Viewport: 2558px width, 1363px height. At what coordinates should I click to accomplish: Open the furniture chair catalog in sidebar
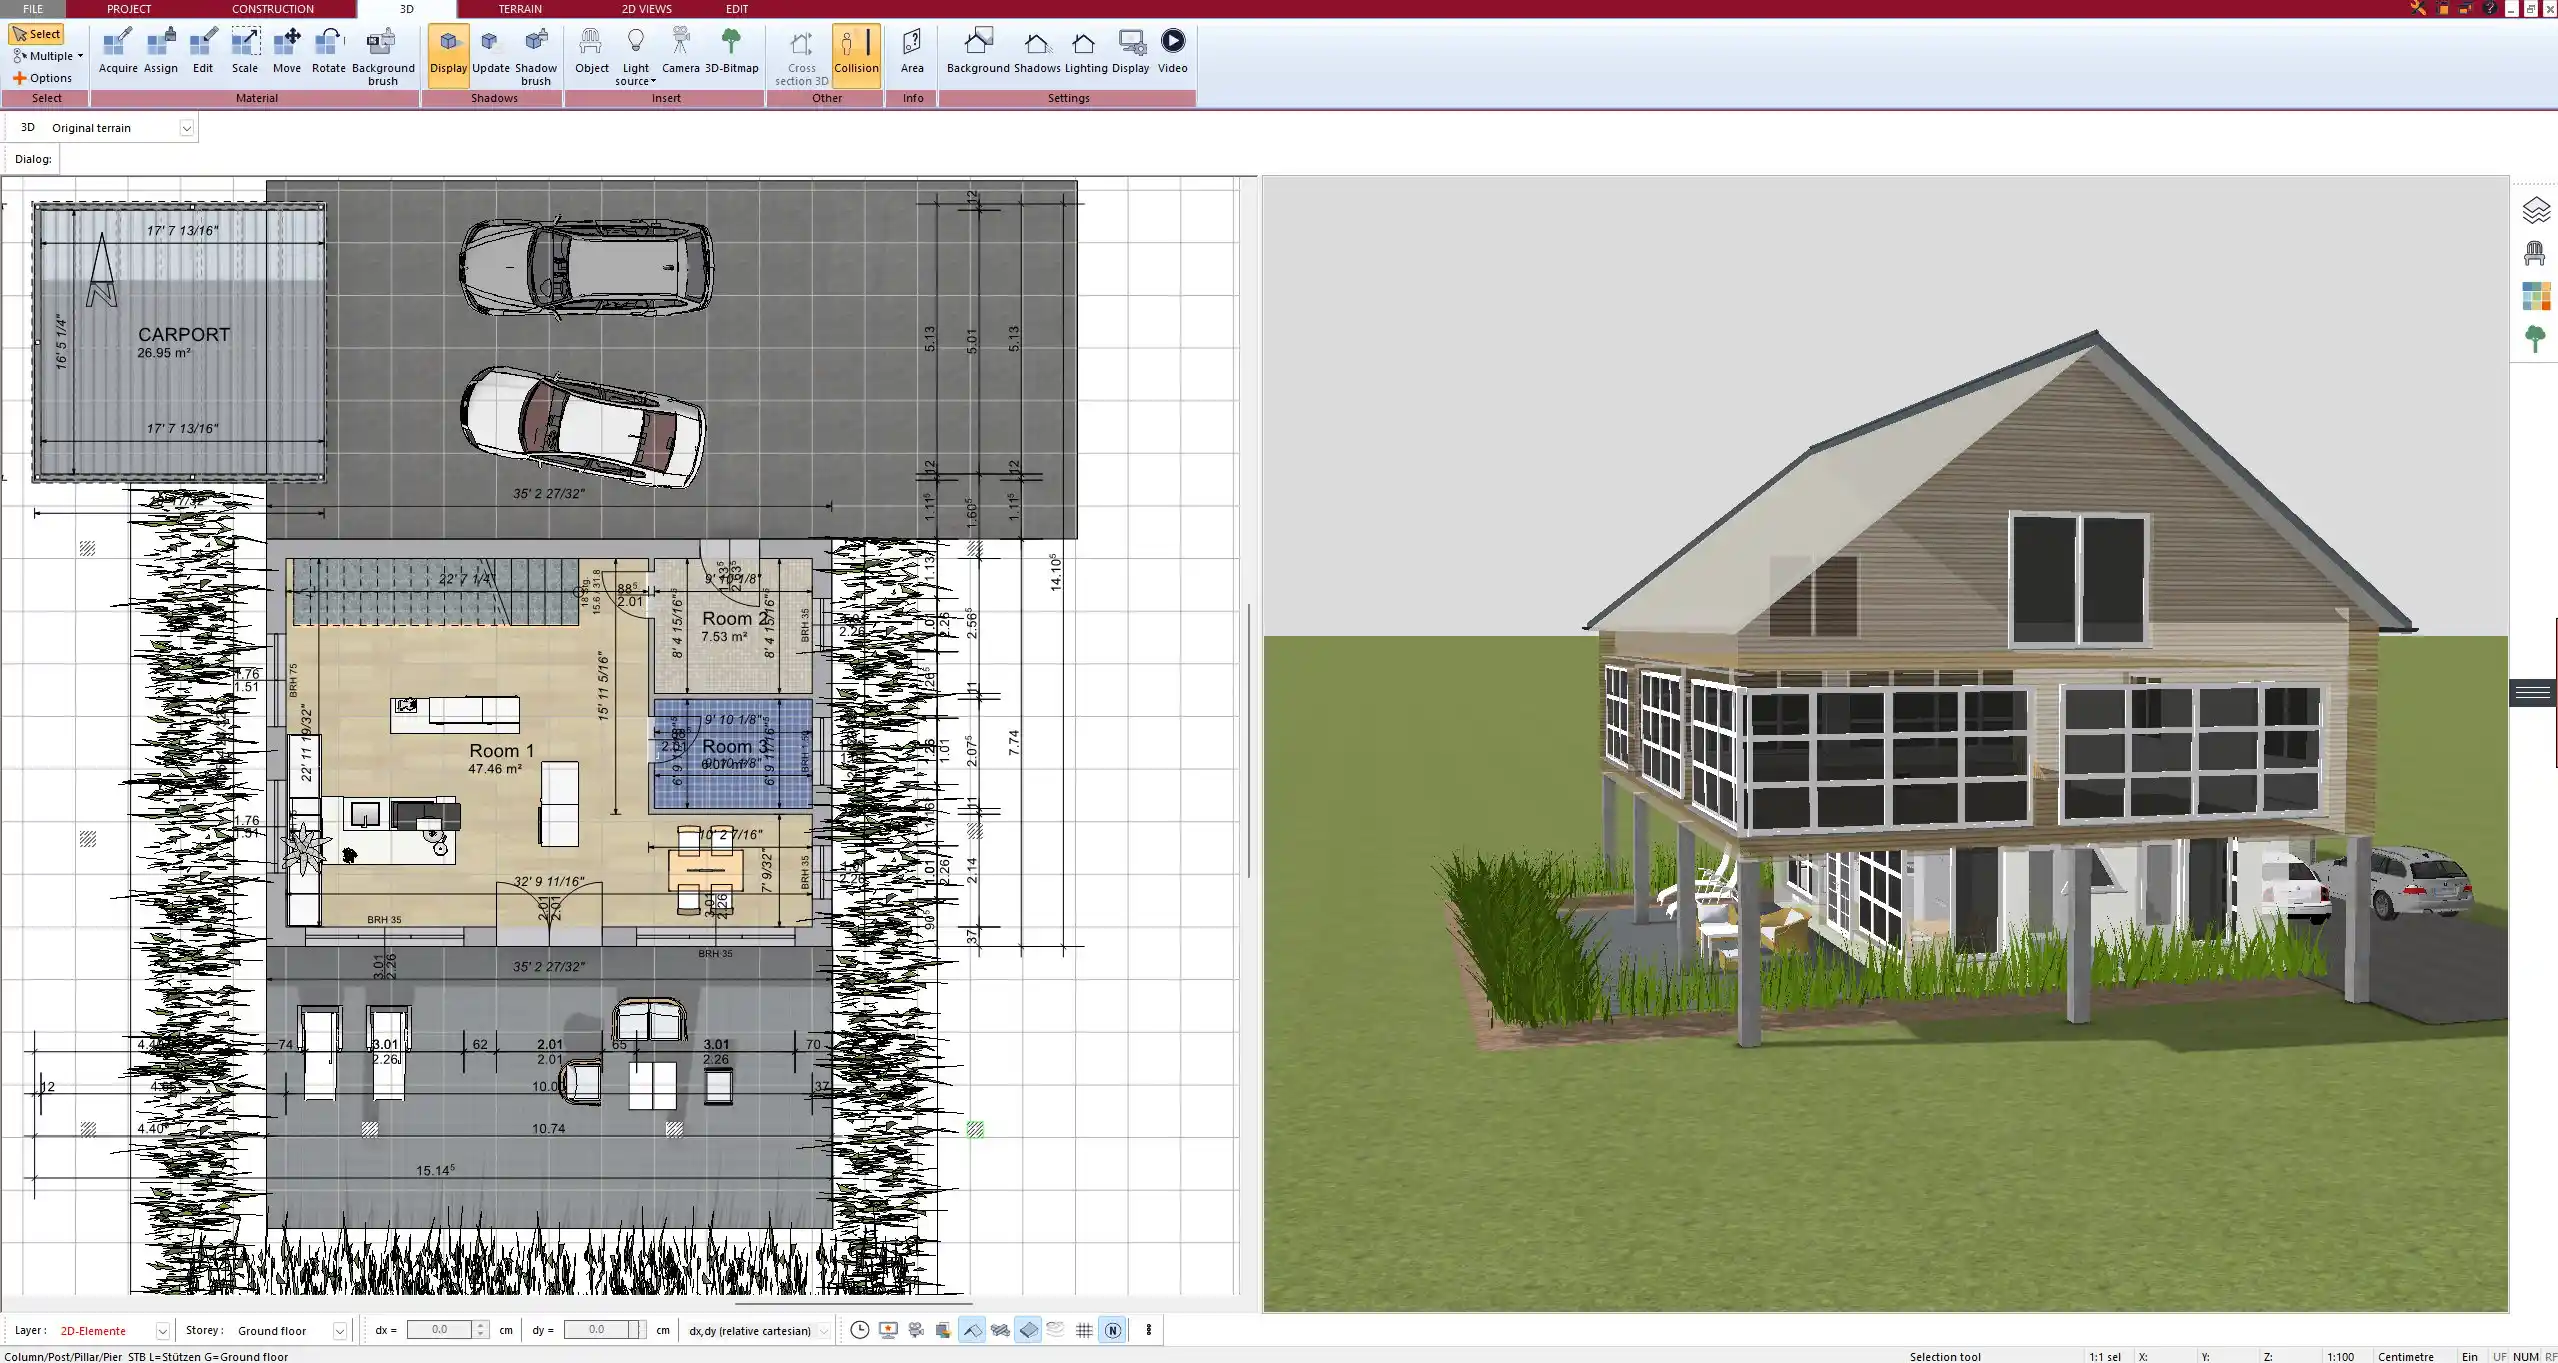point(2535,253)
